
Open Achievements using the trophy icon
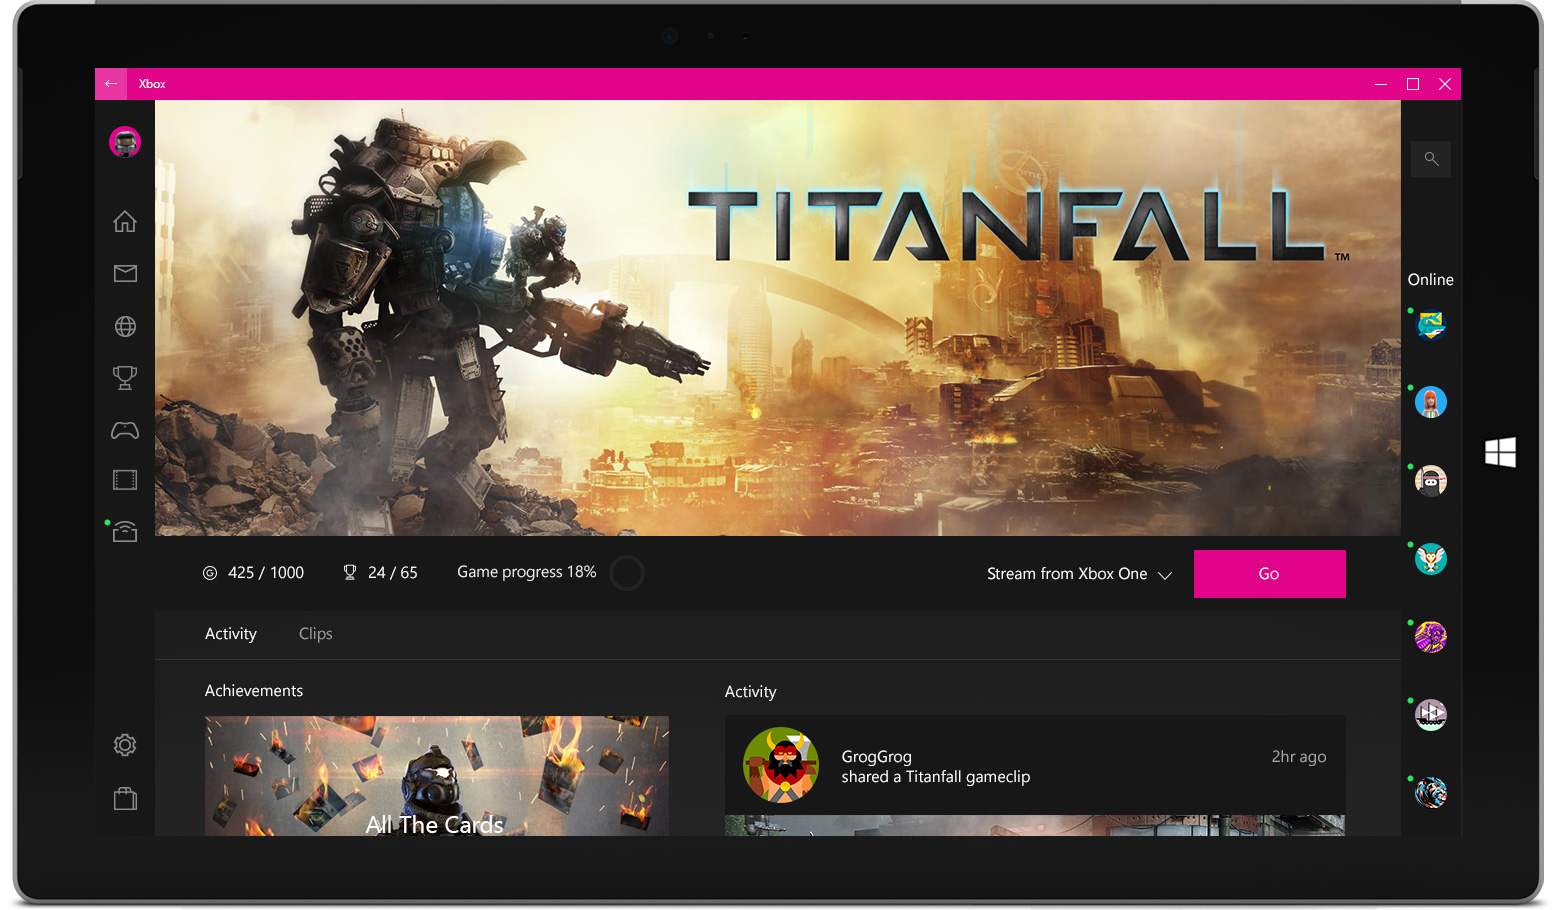point(124,378)
